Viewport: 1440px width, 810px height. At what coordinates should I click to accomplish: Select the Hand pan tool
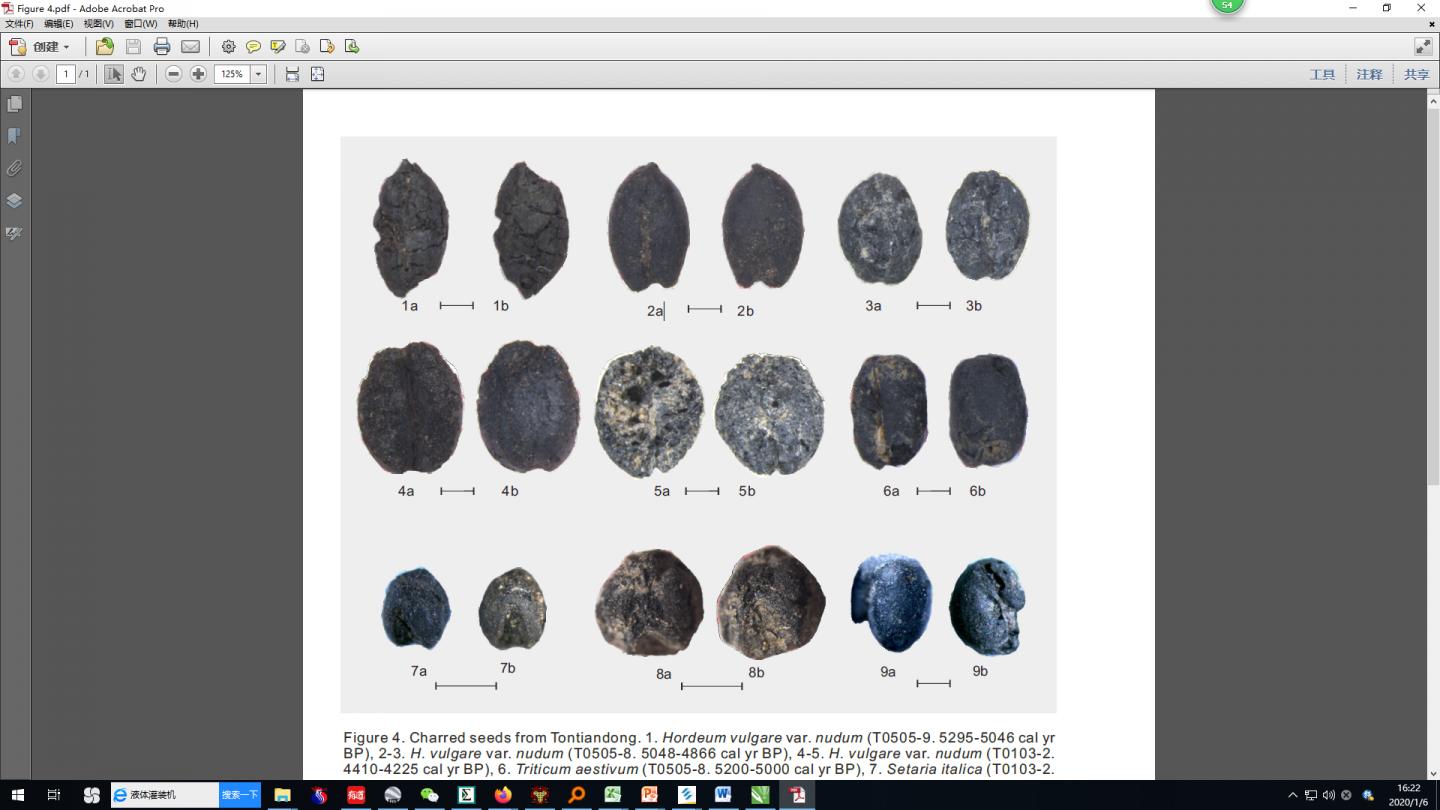pos(139,74)
